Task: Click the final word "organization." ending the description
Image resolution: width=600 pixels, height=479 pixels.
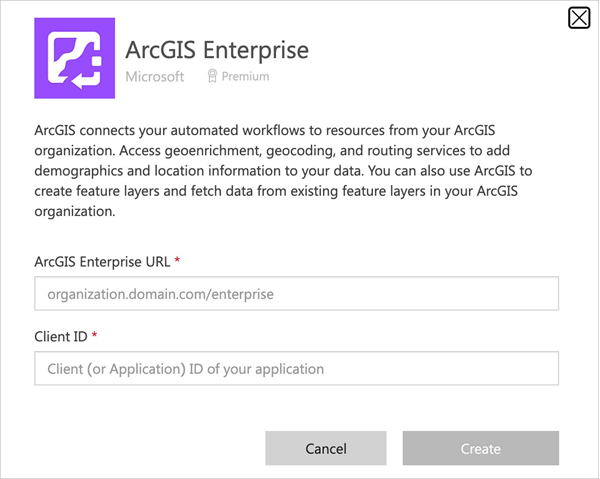Action: (x=75, y=211)
